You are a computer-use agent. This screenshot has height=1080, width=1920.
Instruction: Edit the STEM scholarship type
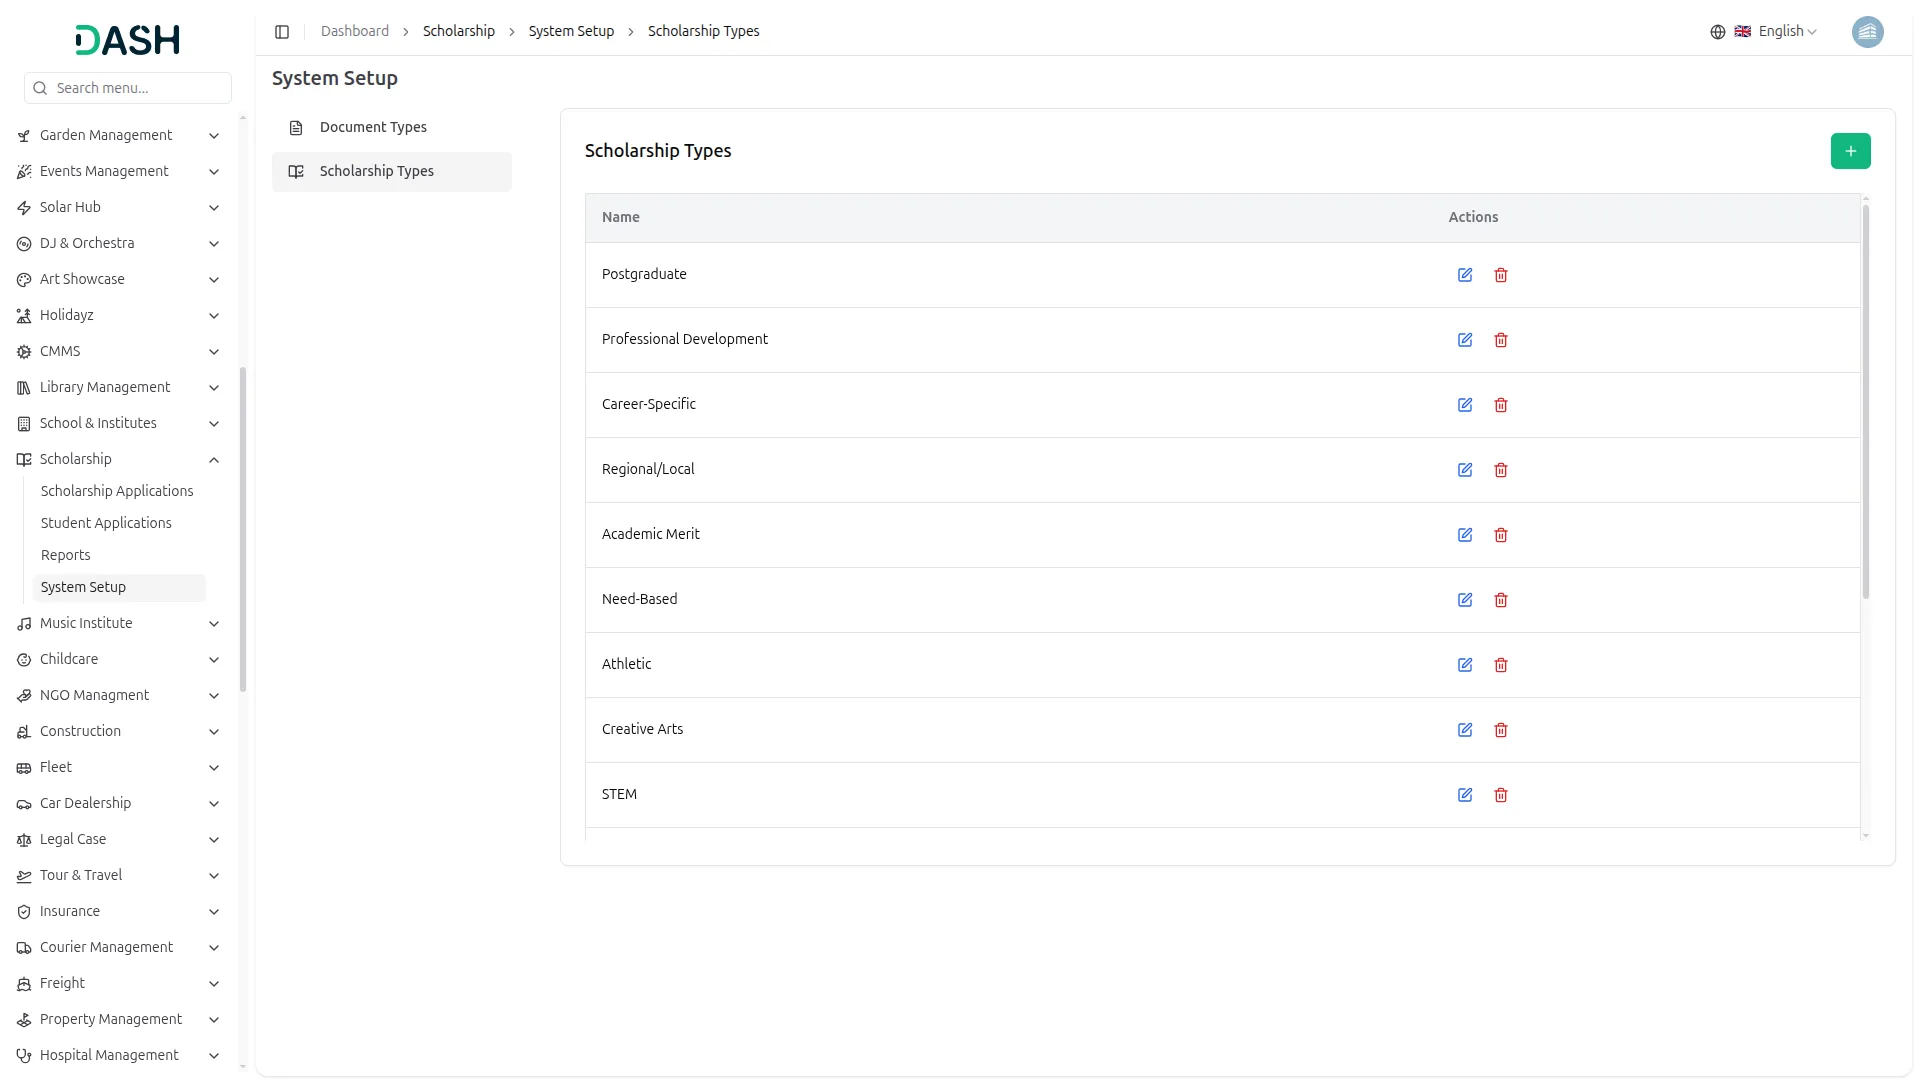point(1465,795)
